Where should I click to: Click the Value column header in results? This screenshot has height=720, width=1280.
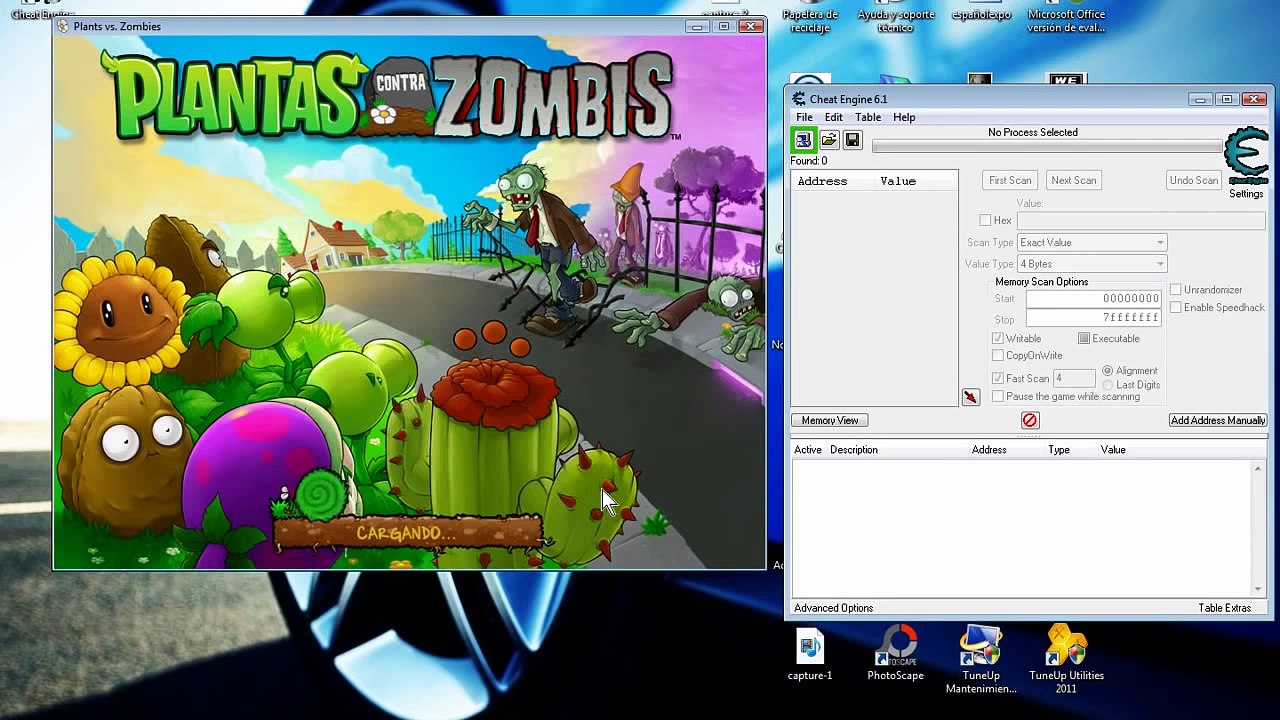coord(898,182)
